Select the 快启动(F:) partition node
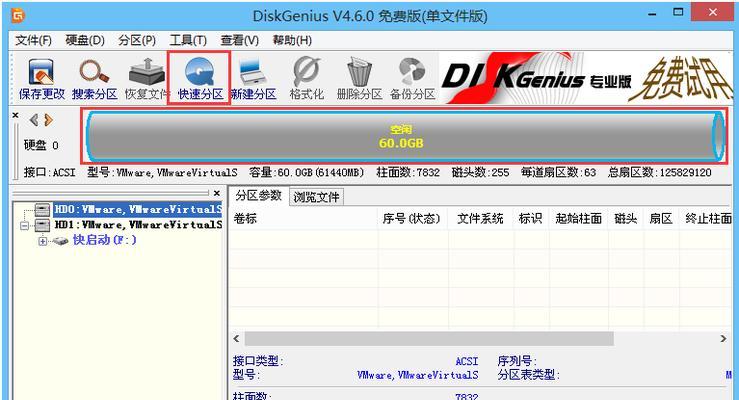 (x=104, y=240)
